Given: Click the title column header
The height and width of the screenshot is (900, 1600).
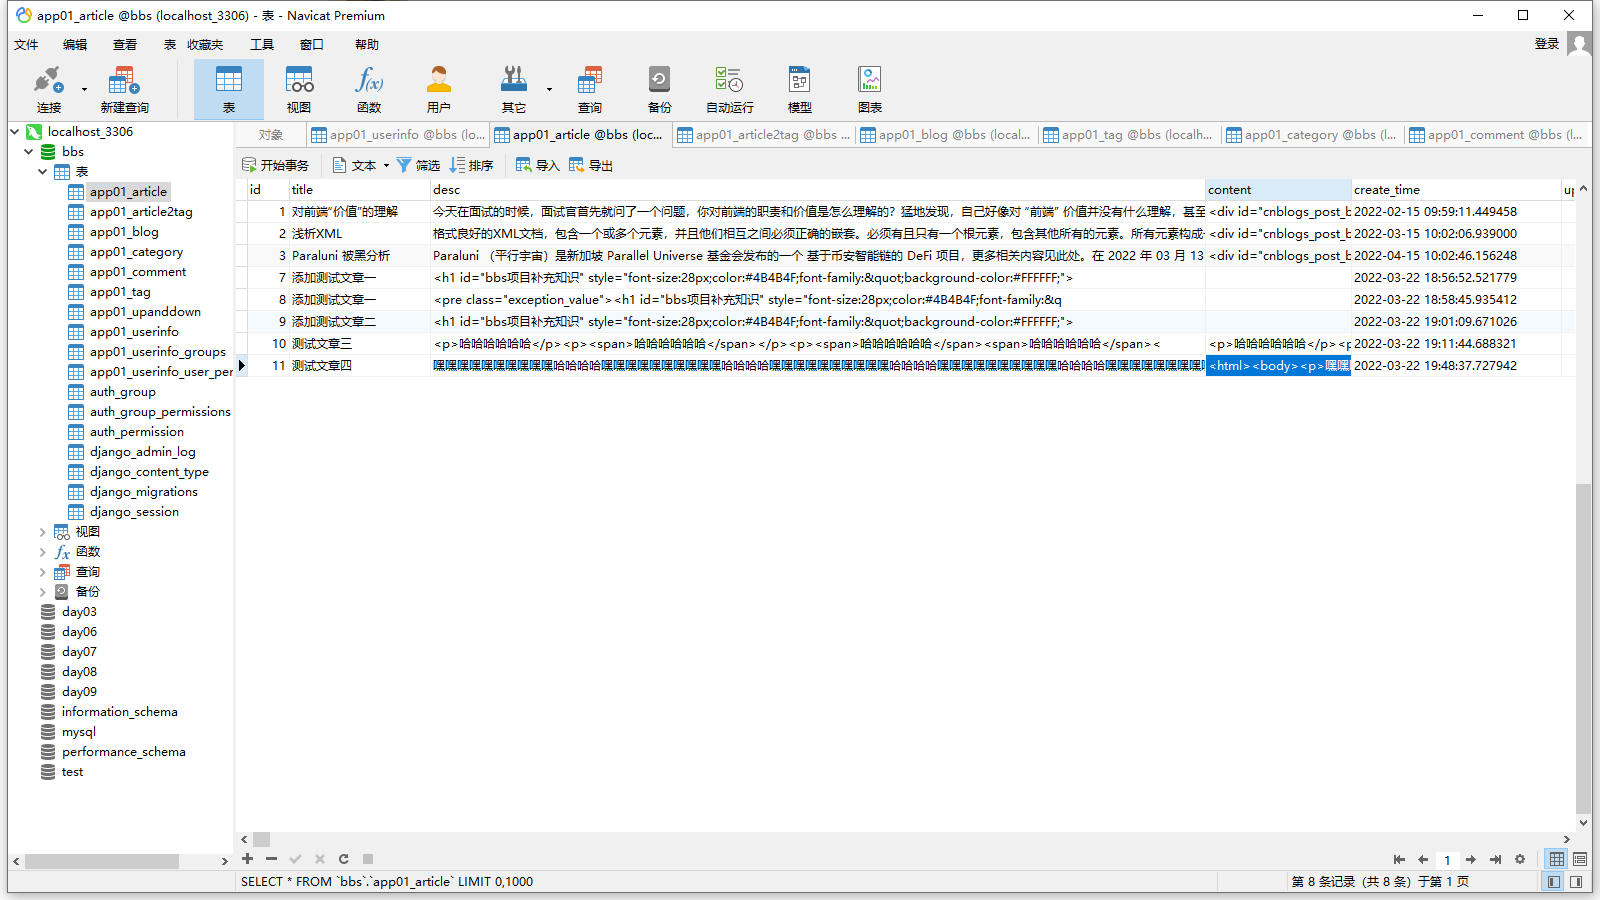Looking at the screenshot, I should point(360,189).
